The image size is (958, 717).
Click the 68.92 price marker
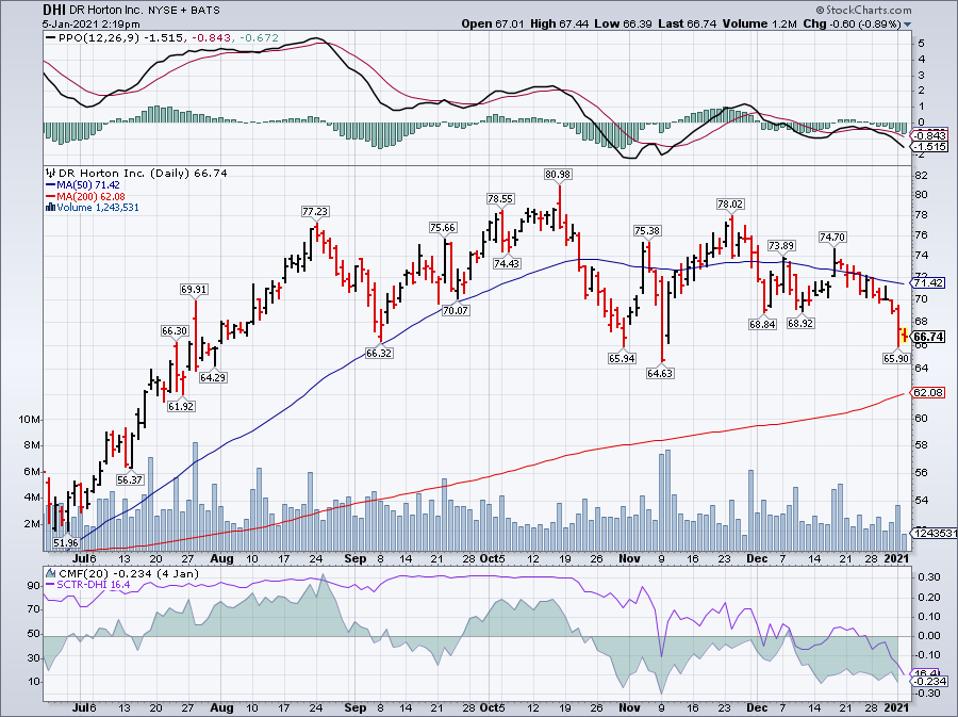tap(800, 323)
